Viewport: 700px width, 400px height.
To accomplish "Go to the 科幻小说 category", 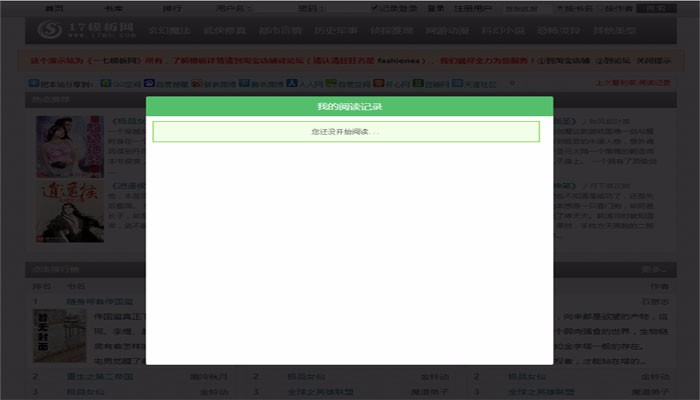I will [x=503, y=30].
